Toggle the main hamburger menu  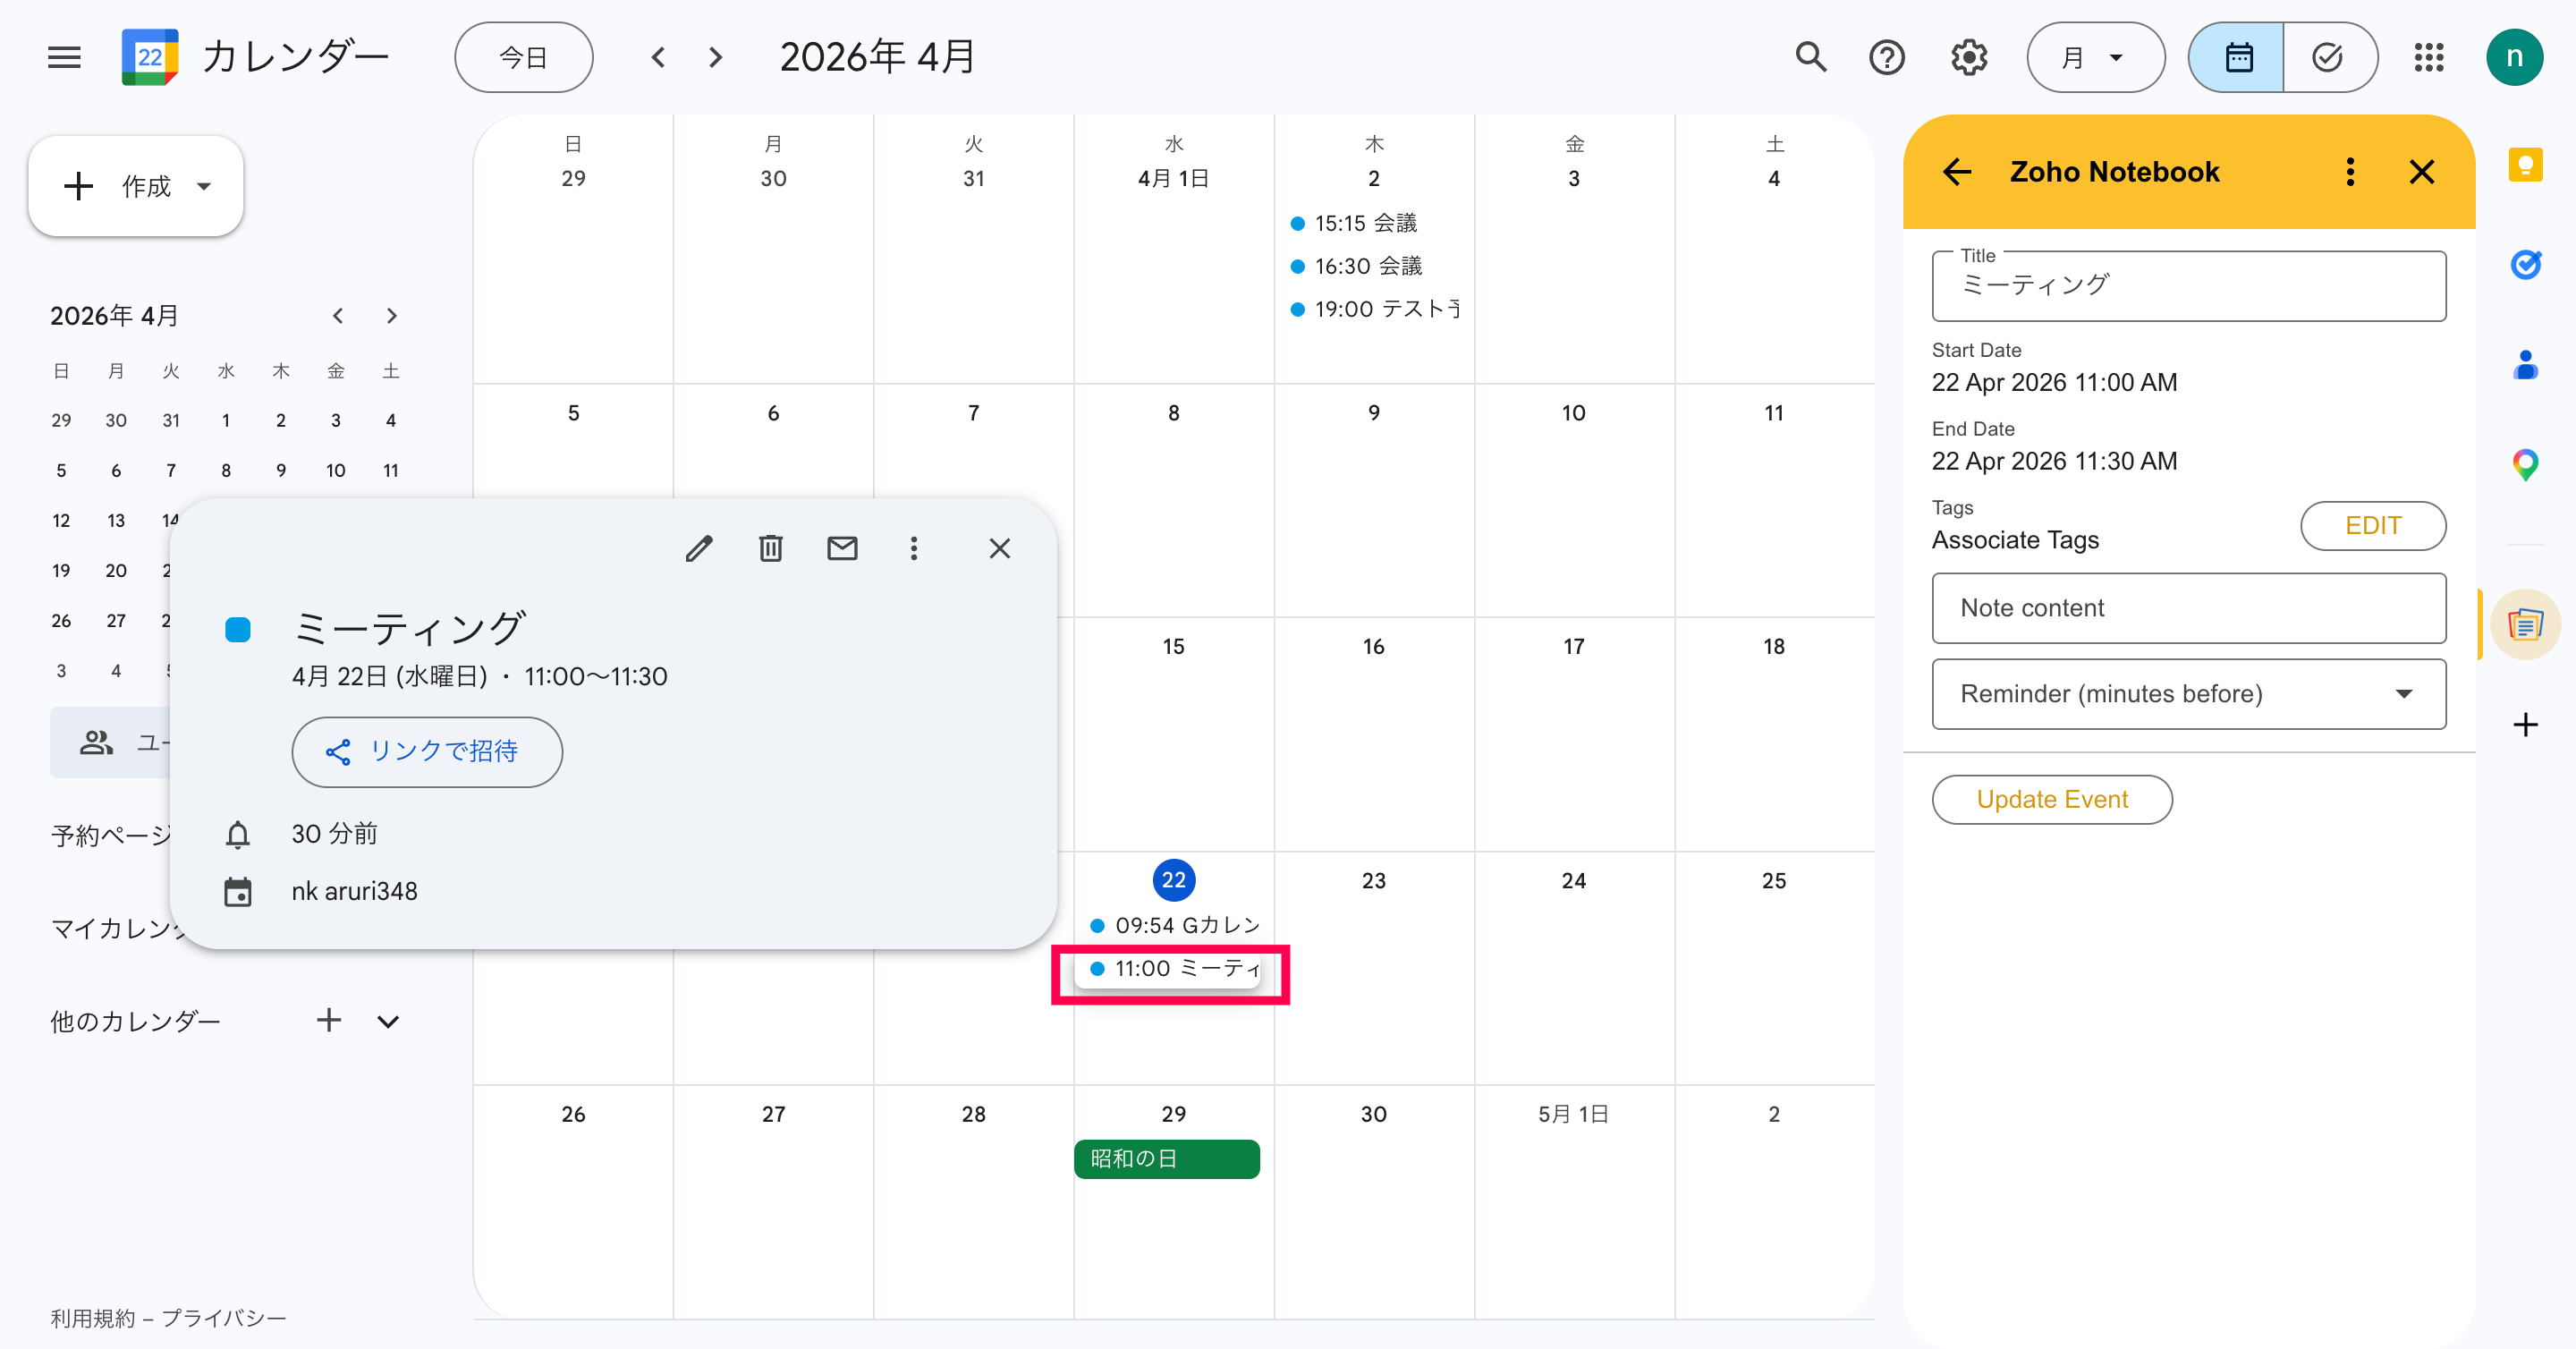(x=64, y=58)
